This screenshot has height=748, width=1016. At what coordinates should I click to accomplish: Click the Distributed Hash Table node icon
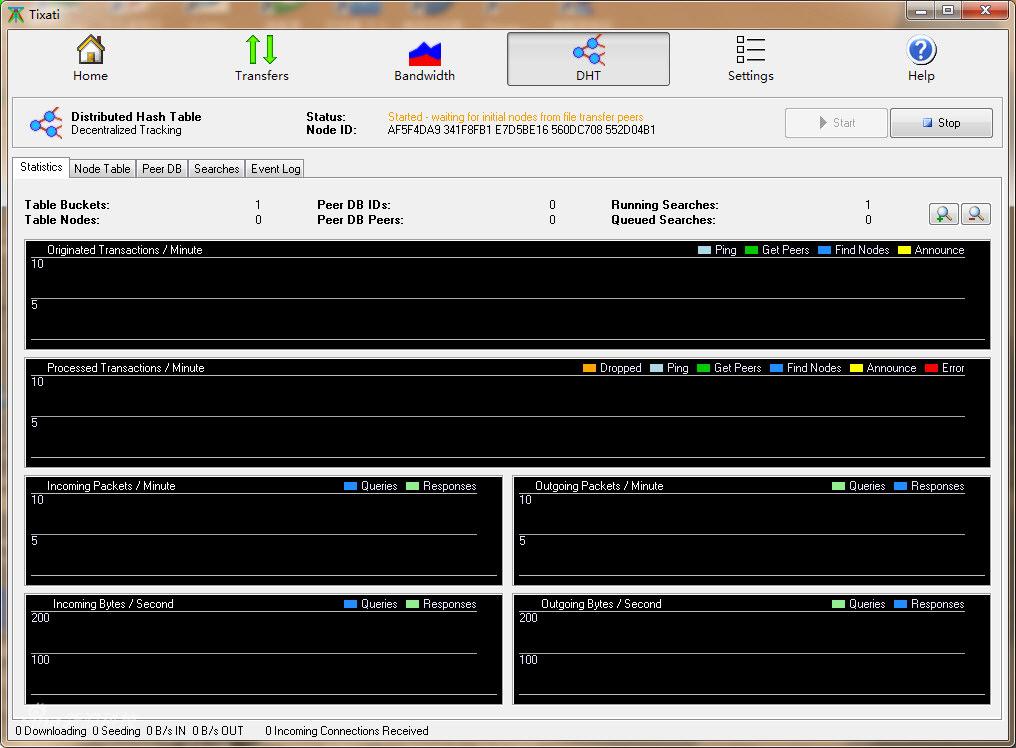point(46,123)
